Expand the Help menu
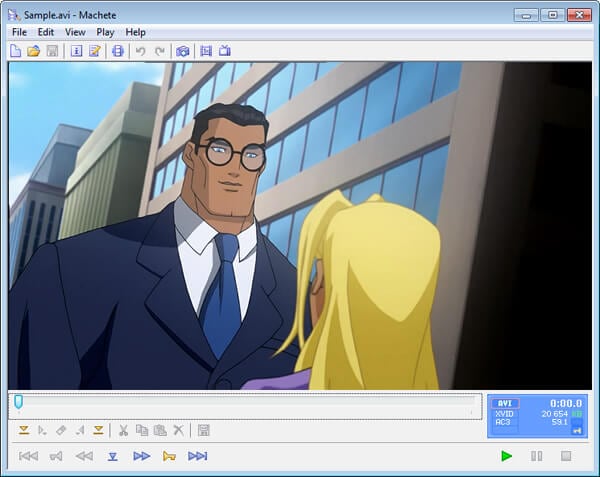This screenshot has height=477, width=600. point(135,32)
